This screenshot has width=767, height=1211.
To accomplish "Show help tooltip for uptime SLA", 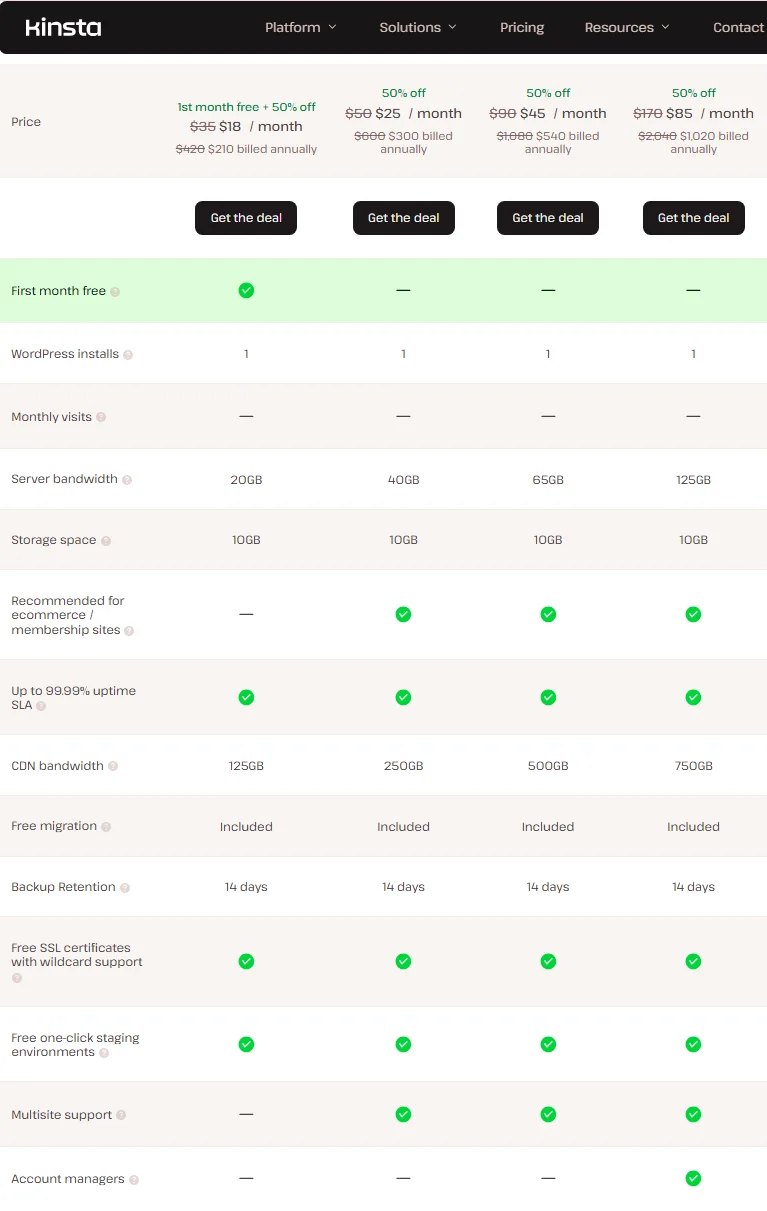I will (41, 706).
